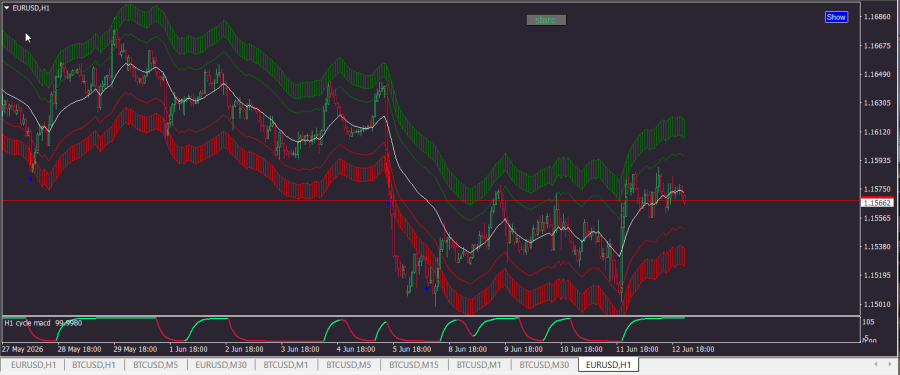Click the 1.16305 price scale value

tap(877, 103)
